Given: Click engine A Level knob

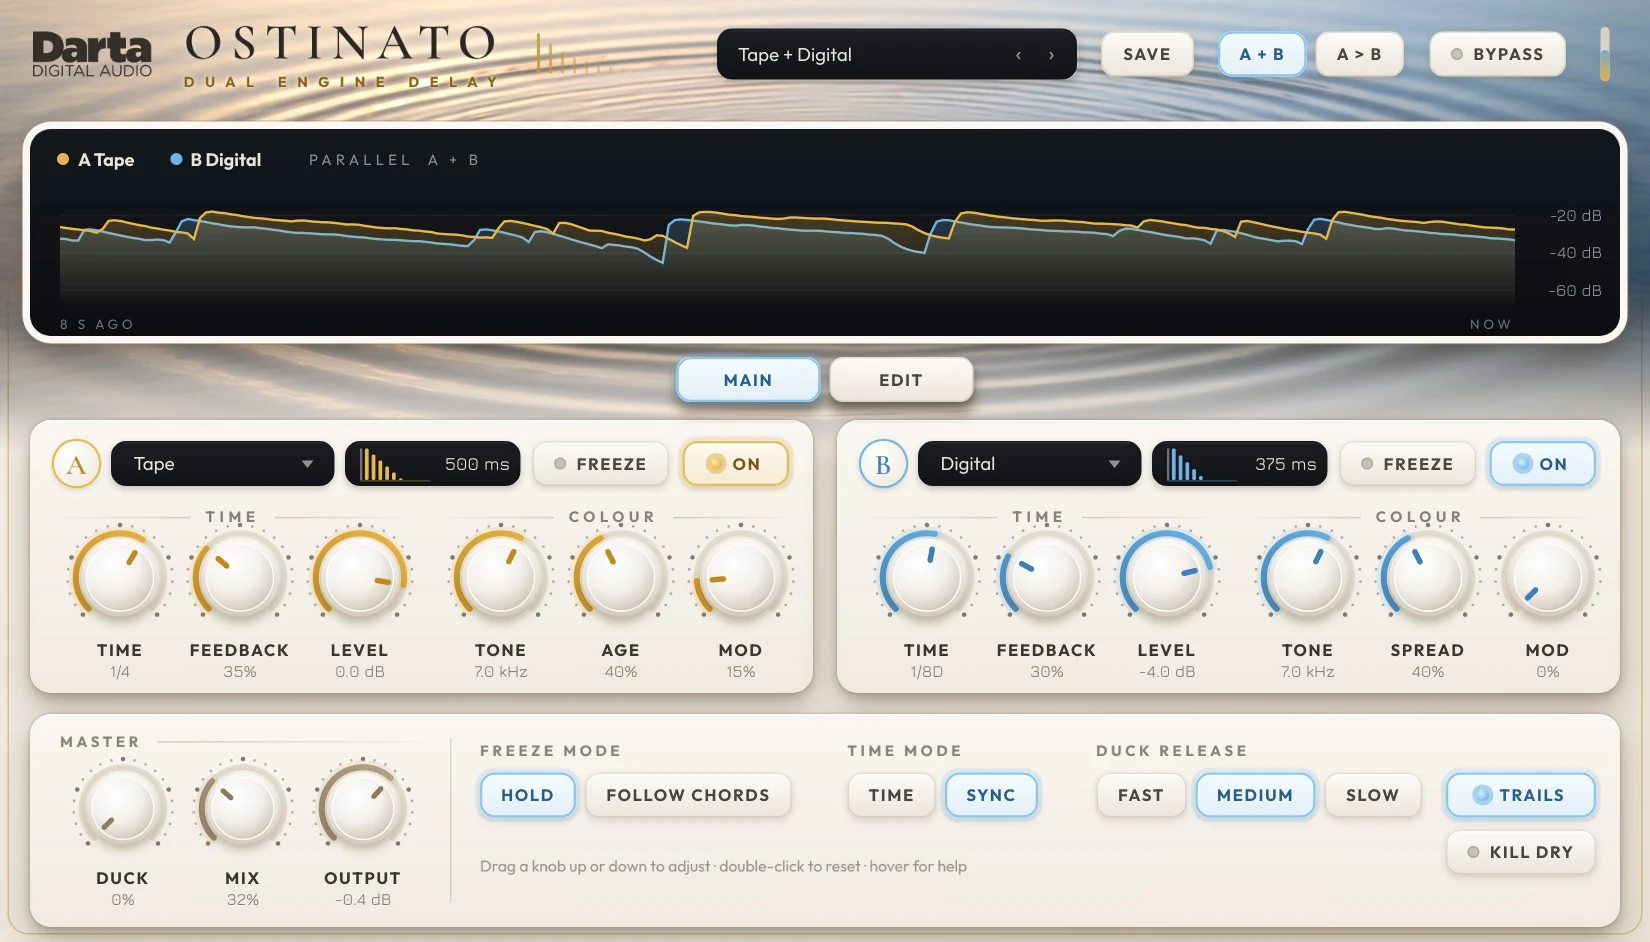Looking at the screenshot, I should point(360,577).
